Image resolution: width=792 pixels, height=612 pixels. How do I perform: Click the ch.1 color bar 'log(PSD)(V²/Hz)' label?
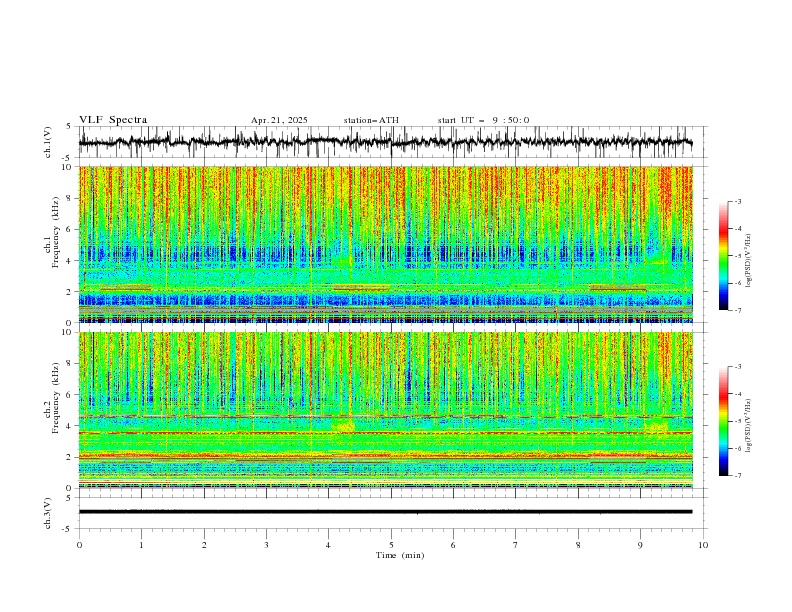(749, 261)
